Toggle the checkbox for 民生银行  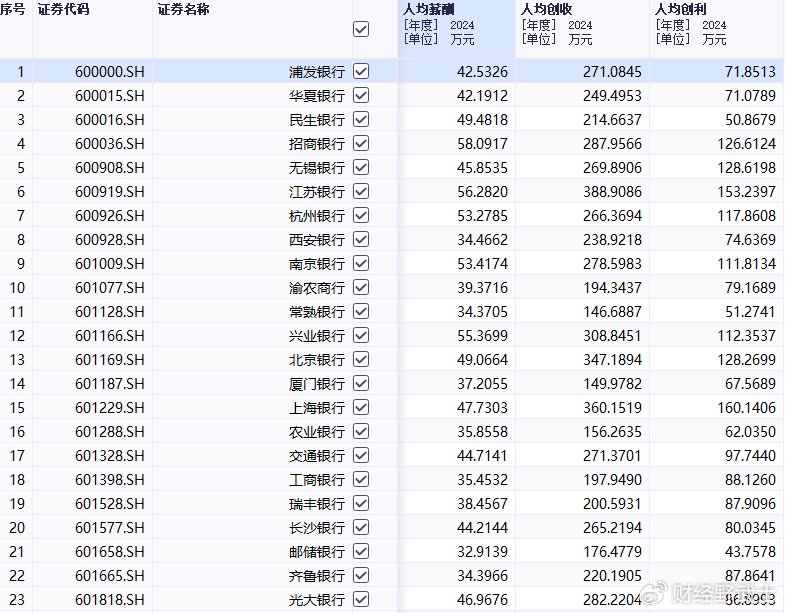click(x=361, y=119)
